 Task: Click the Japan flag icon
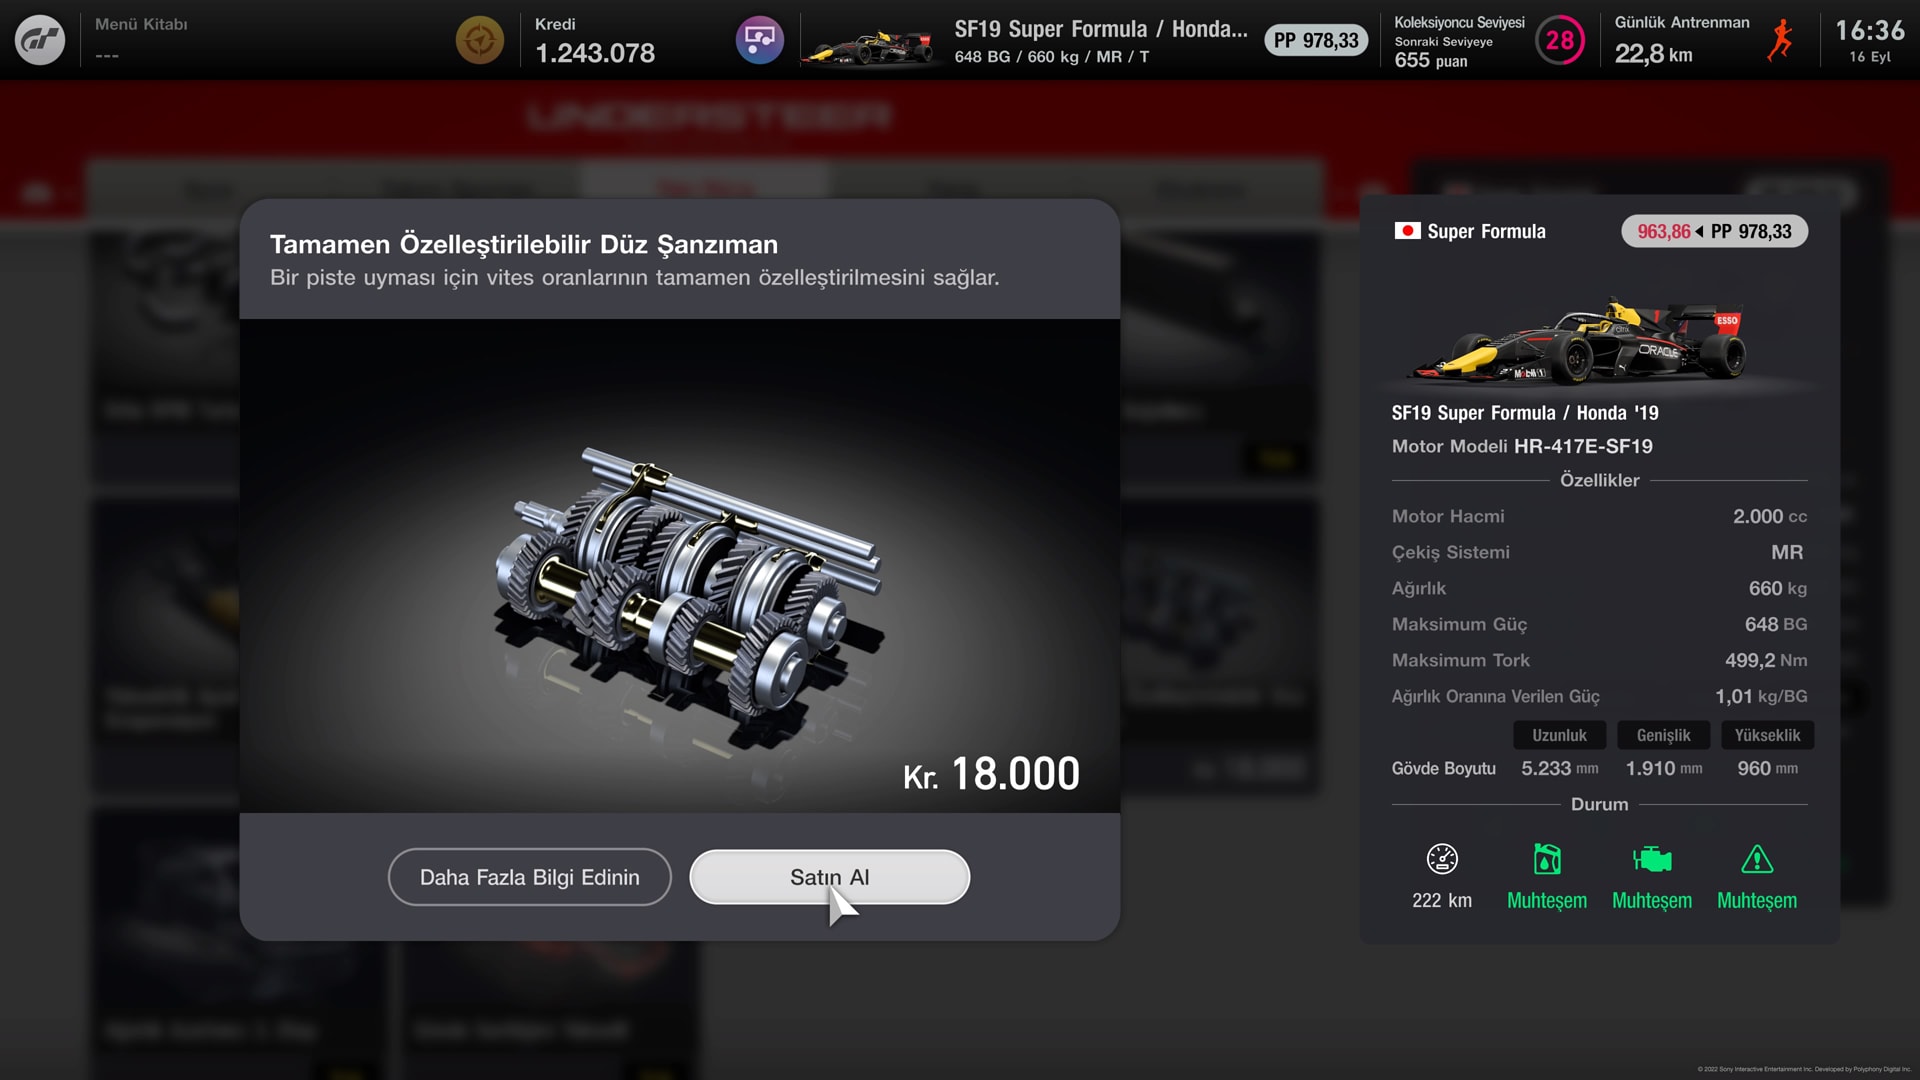click(1407, 231)
